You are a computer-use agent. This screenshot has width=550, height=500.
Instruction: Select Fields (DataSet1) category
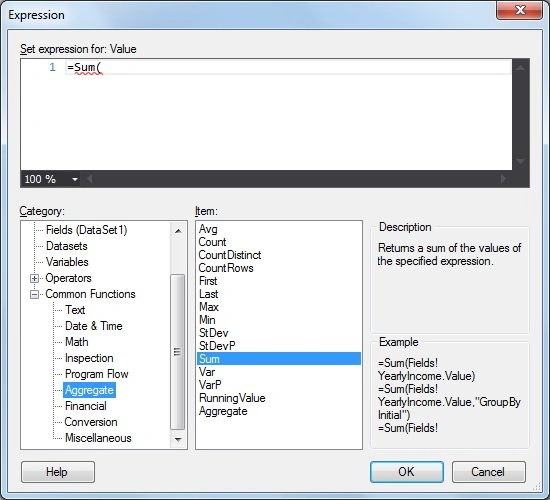tap(87, 230)
